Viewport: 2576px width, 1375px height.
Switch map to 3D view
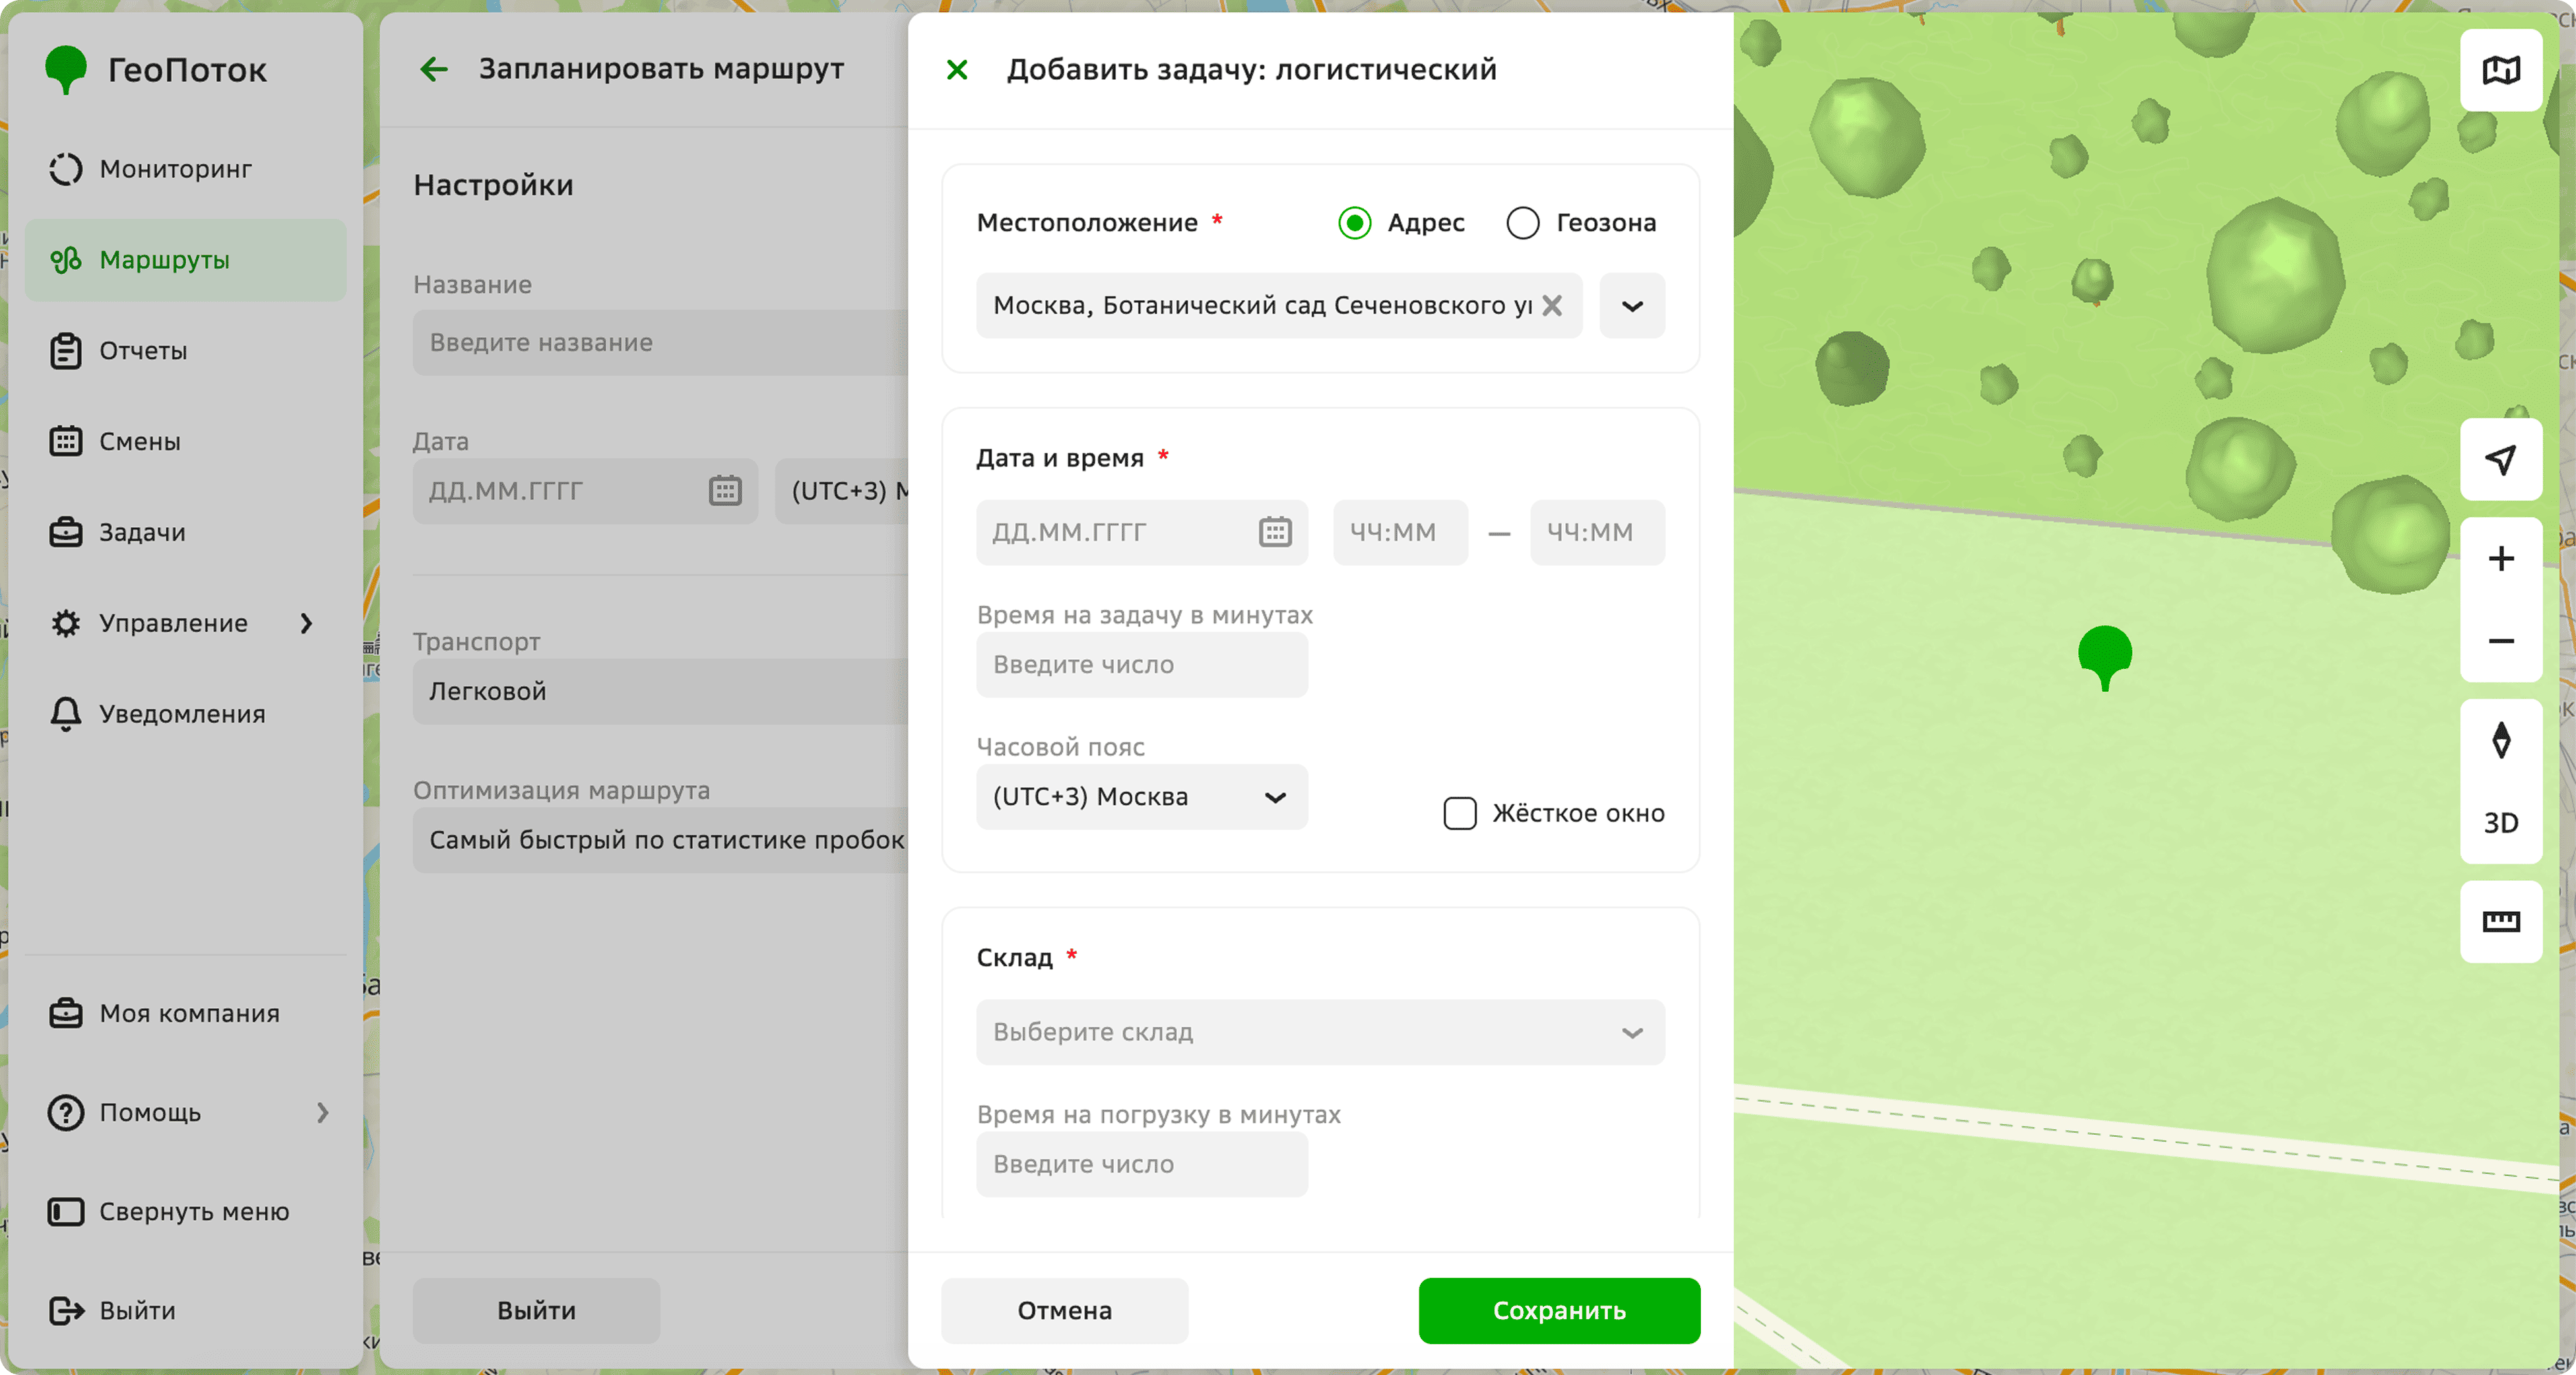[2500, 822]
